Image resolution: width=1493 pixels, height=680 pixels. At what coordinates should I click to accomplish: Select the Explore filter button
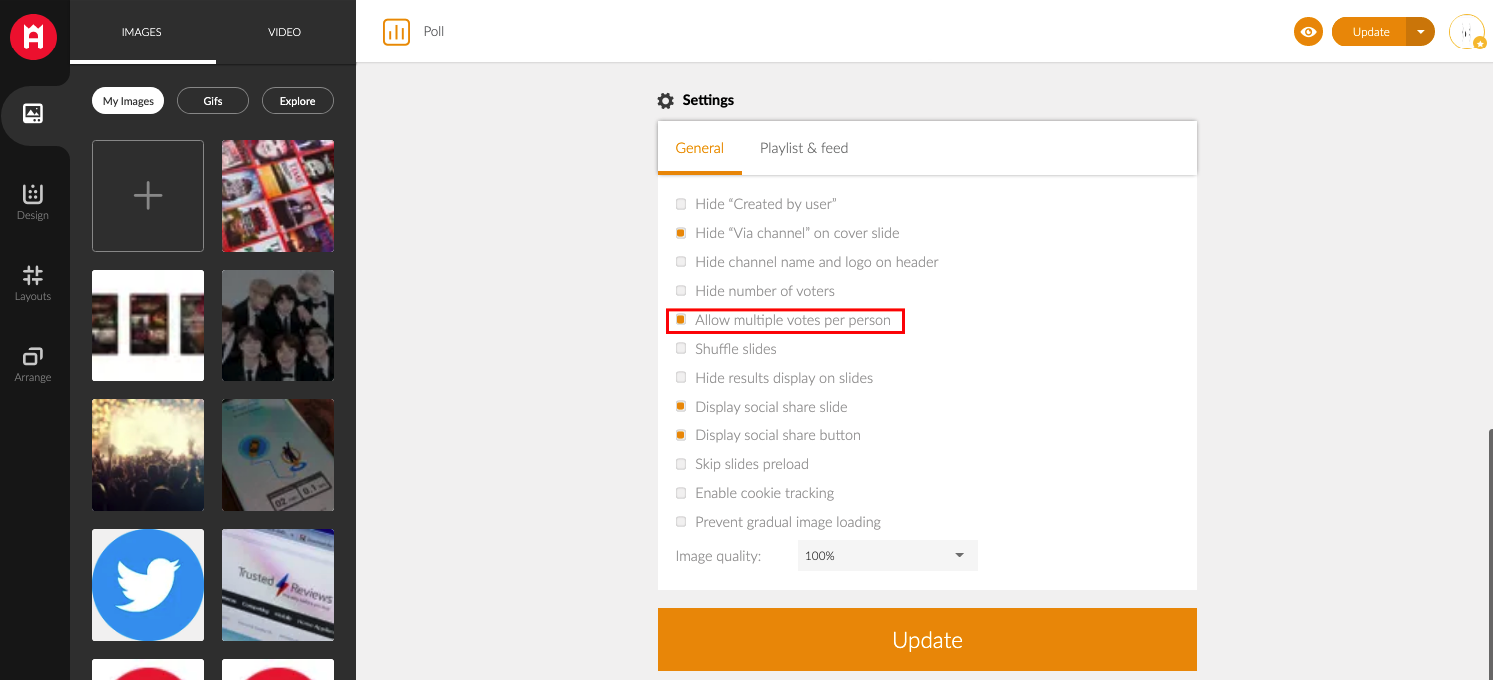click(297, 101)
